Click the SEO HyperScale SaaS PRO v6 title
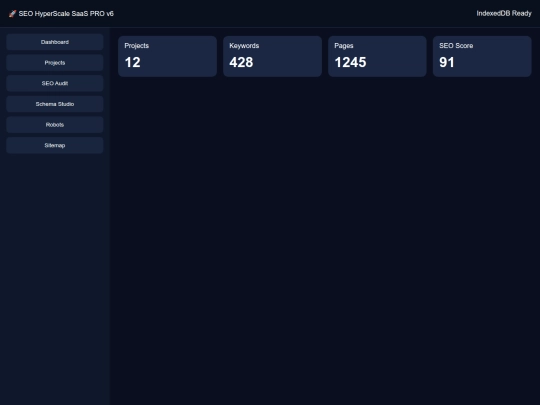 pos(66,14)
